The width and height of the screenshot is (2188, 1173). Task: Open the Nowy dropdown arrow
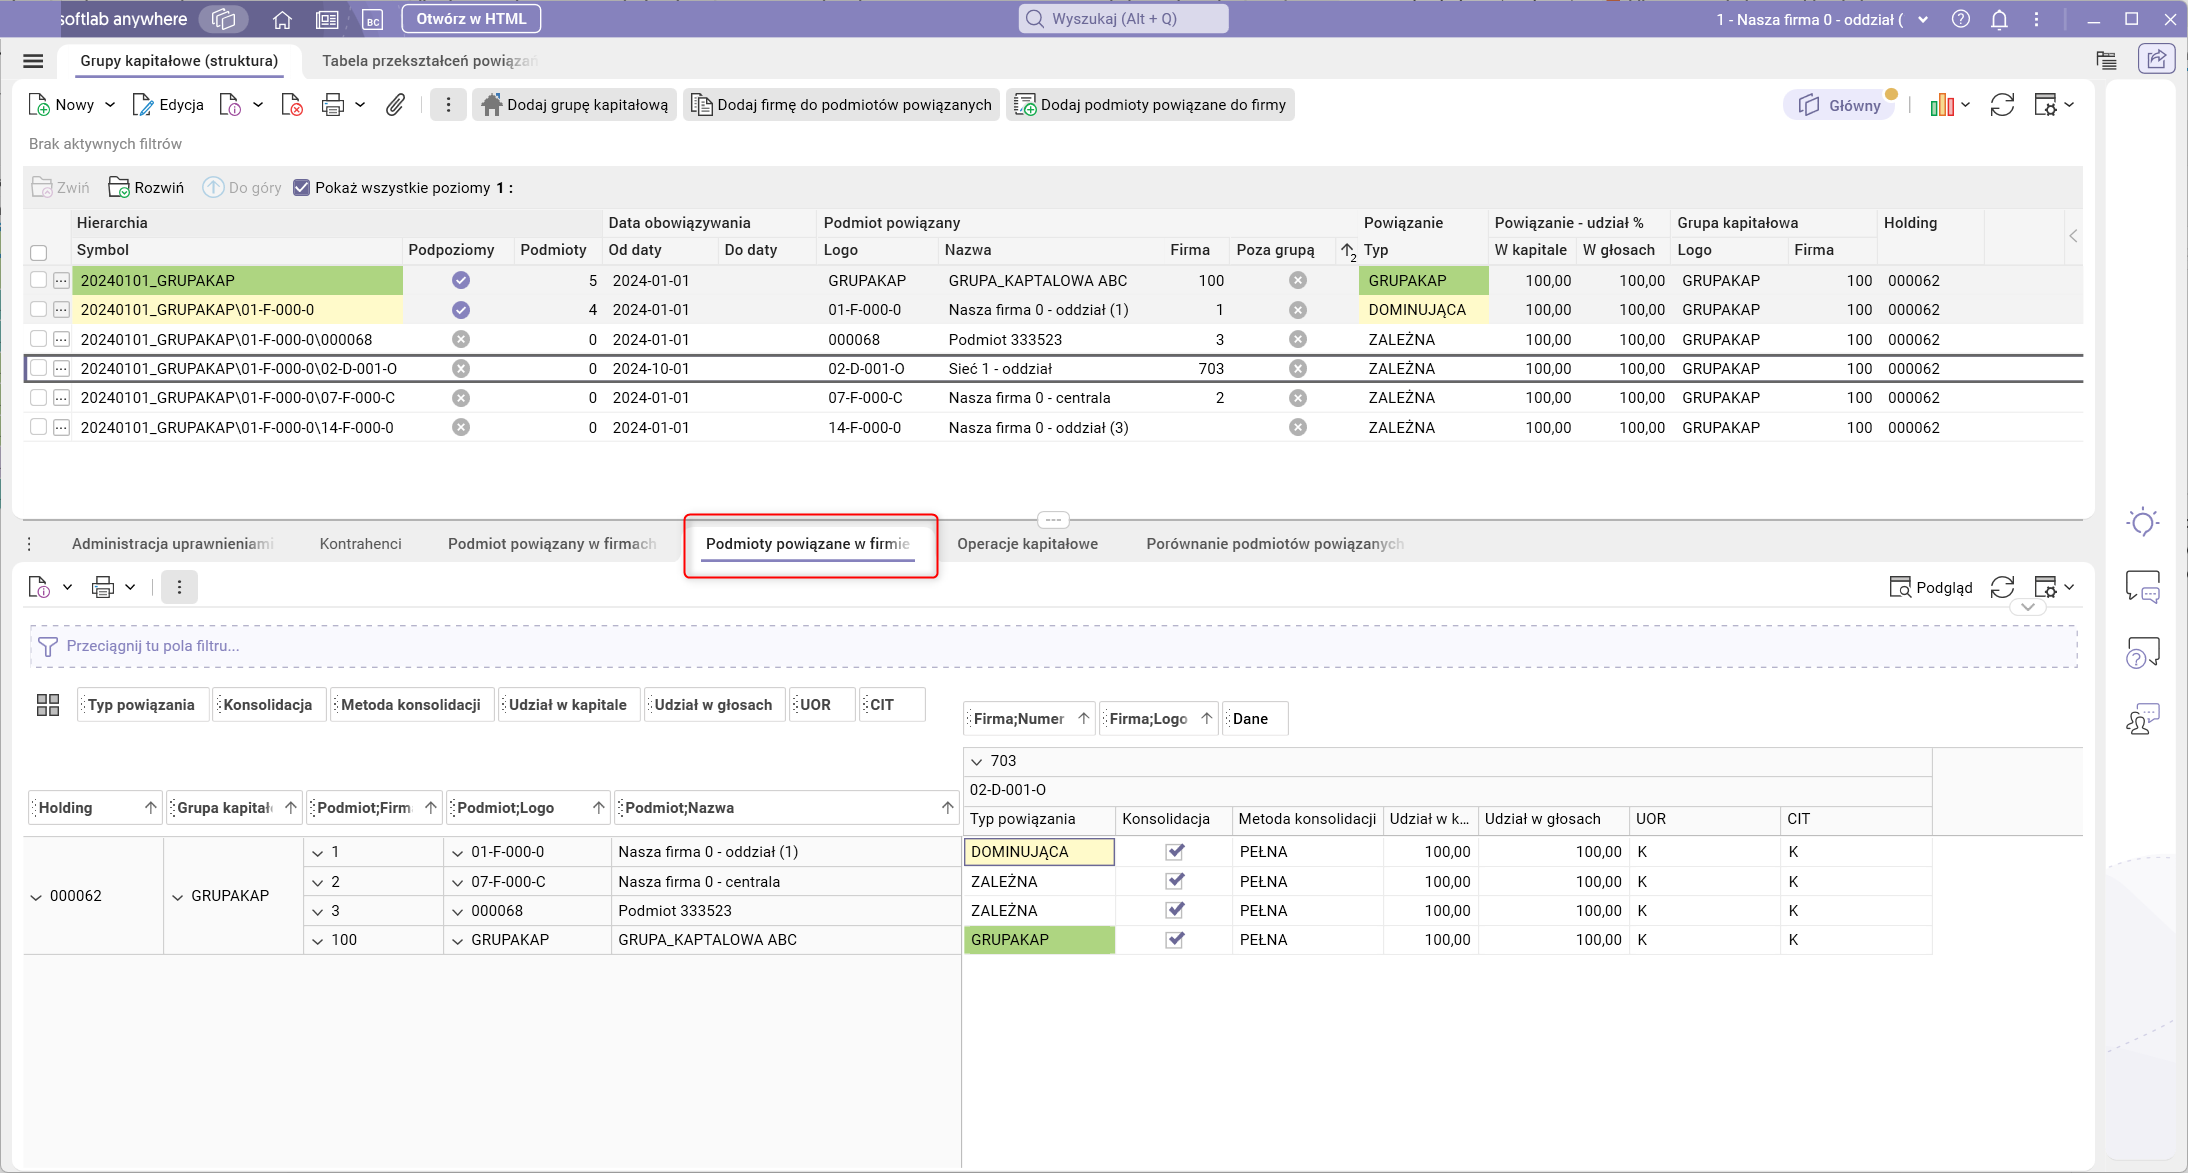point(110,105)
